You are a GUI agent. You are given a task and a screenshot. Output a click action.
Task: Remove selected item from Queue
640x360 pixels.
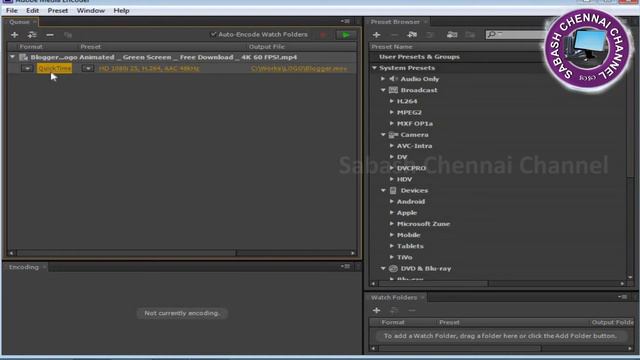[50, 35]
